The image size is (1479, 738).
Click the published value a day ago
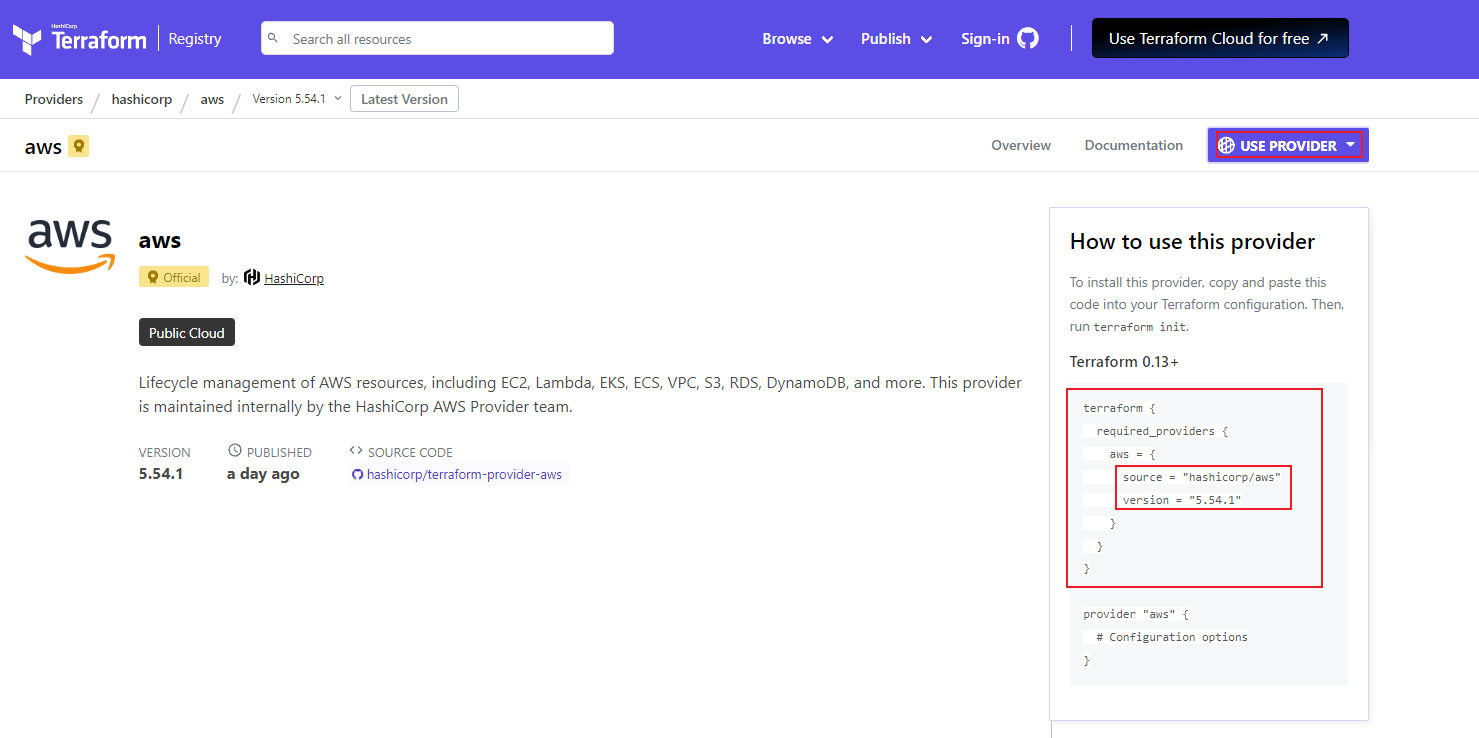(263, 474)
